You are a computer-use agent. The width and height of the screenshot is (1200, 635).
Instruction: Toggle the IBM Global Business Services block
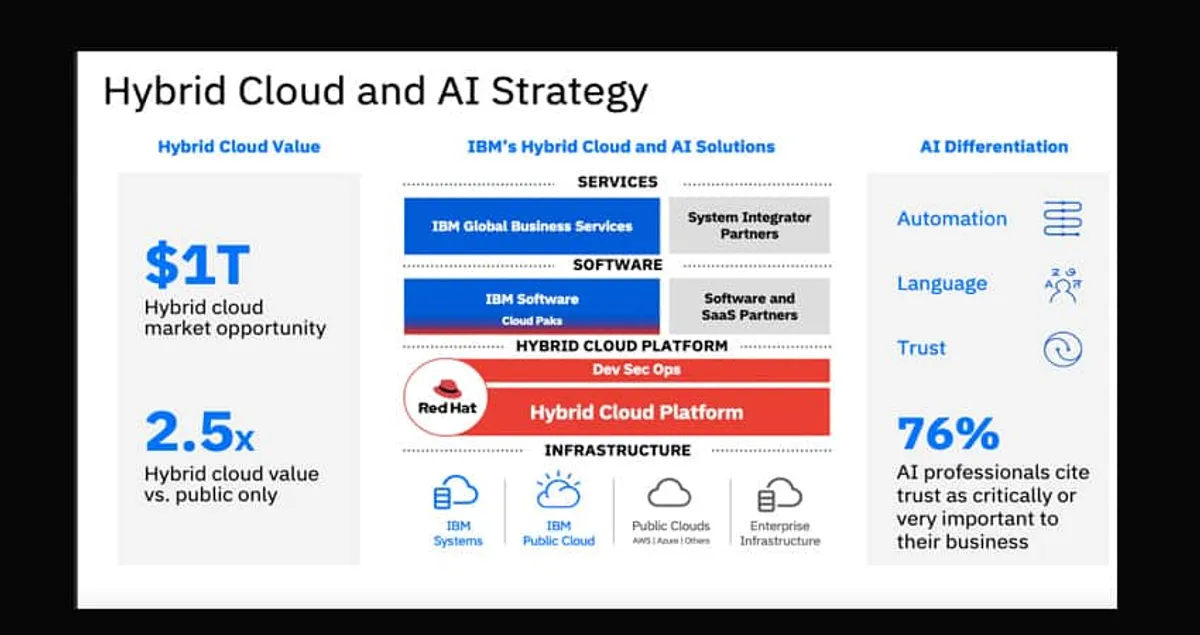click(x=531, y=226)
